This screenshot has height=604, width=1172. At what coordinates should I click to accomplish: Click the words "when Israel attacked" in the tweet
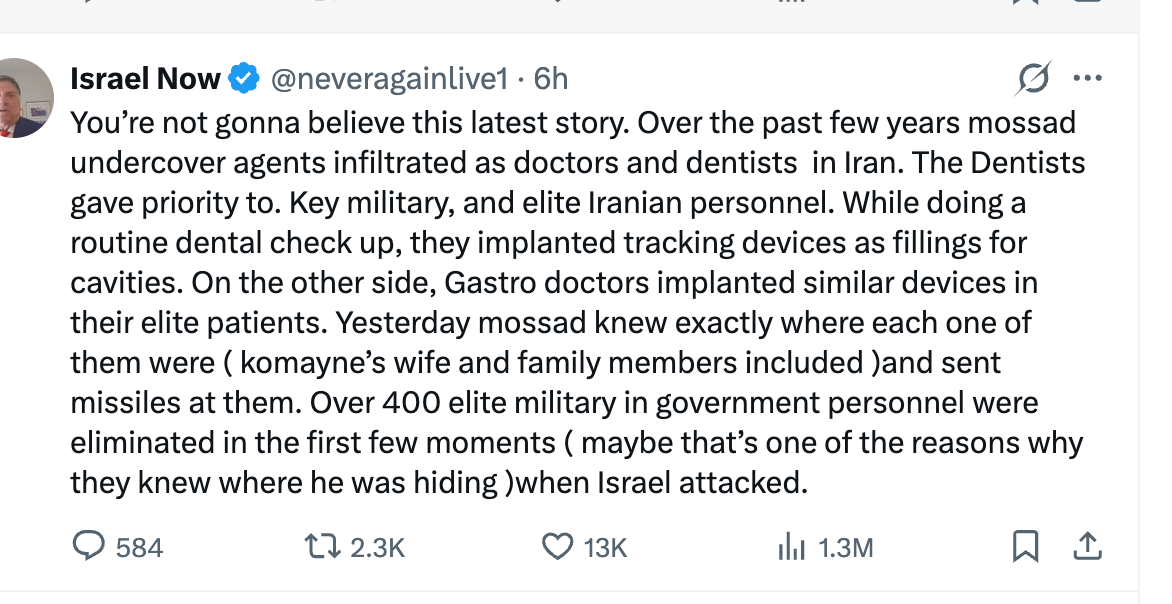[660, 483]
